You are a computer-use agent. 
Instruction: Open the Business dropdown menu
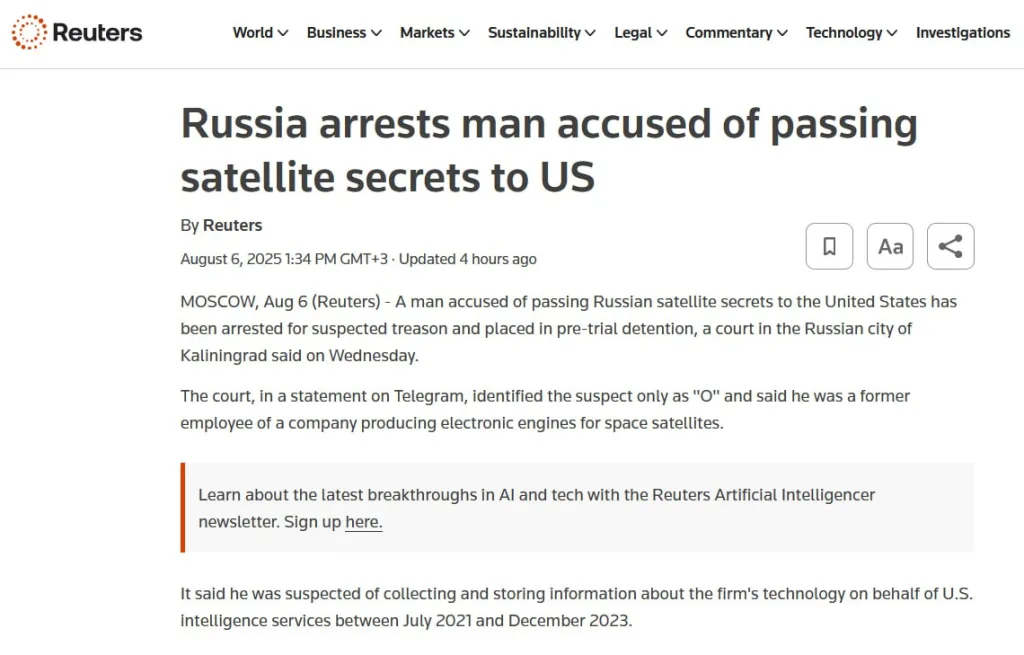(343, 32)
